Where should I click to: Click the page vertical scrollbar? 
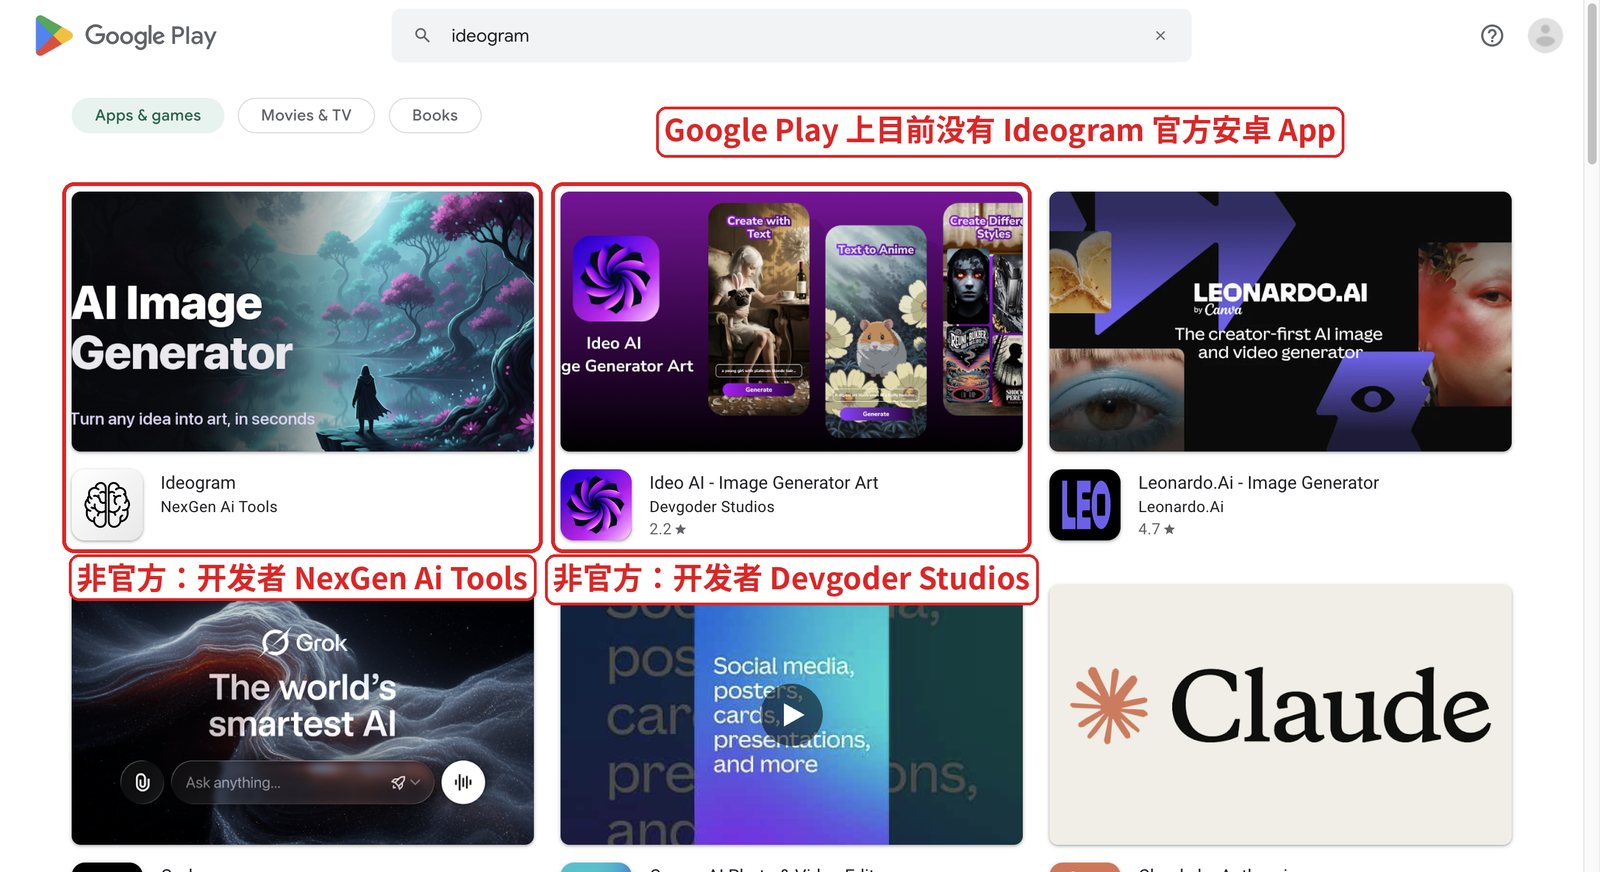click(1592, 85)
